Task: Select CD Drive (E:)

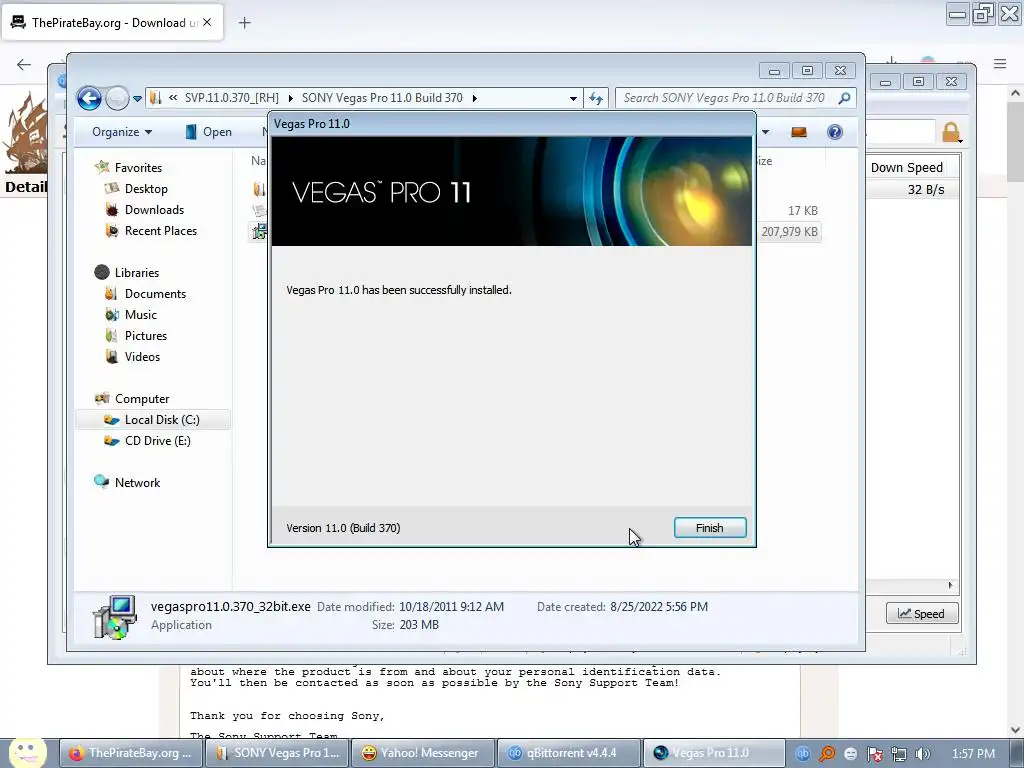Action: pos(157,441)
